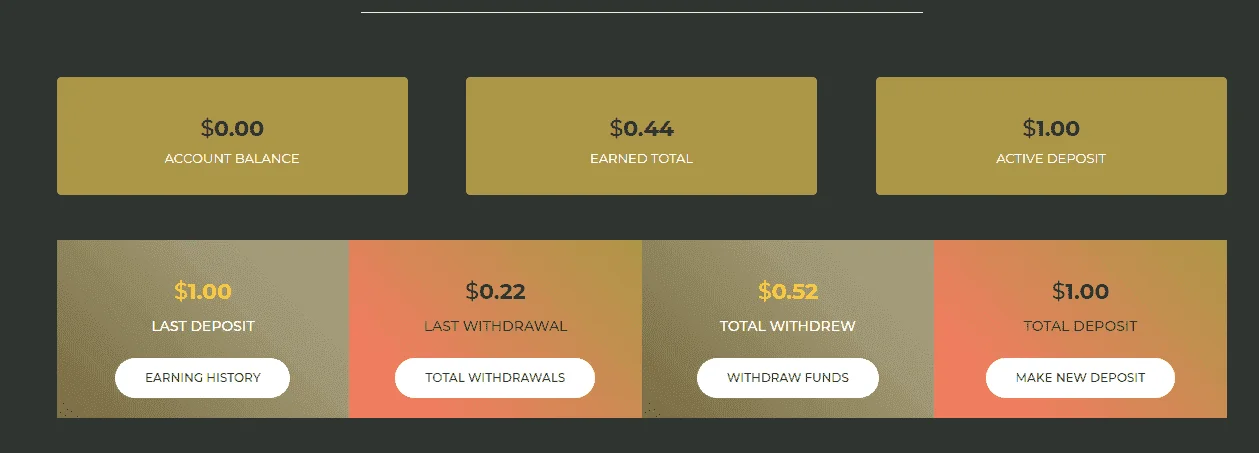1259x453 pixels.
Task: Select the Last Withdrawal label
Action: tap(495, 326)
